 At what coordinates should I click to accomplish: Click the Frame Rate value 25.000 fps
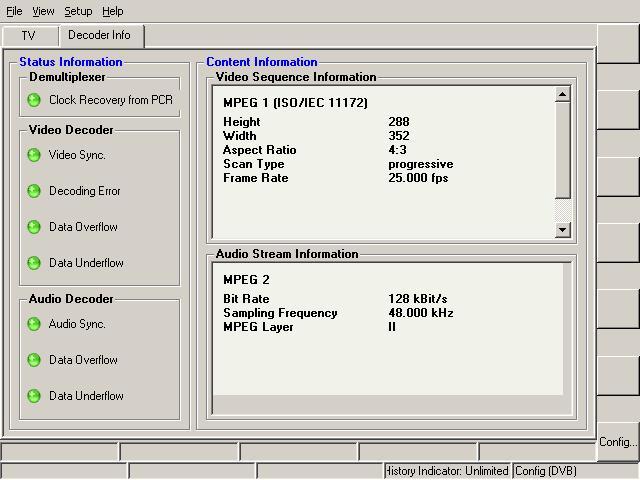tap(418, 178)
